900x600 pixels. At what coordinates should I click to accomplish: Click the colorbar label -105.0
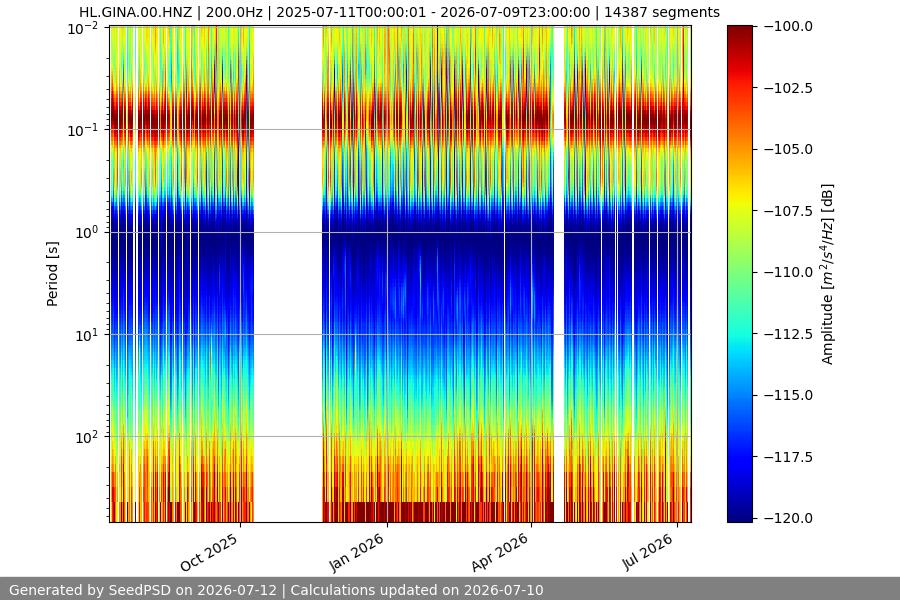(788, 149)
